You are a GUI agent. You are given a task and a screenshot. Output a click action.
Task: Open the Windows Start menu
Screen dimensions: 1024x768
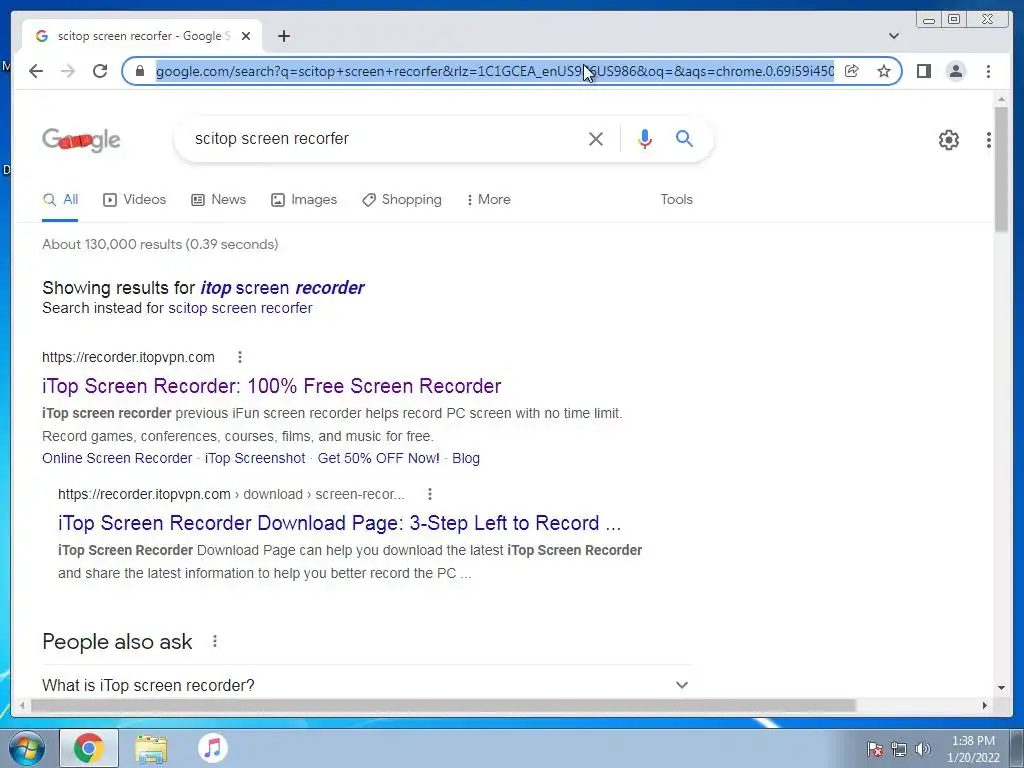point(26,748)
